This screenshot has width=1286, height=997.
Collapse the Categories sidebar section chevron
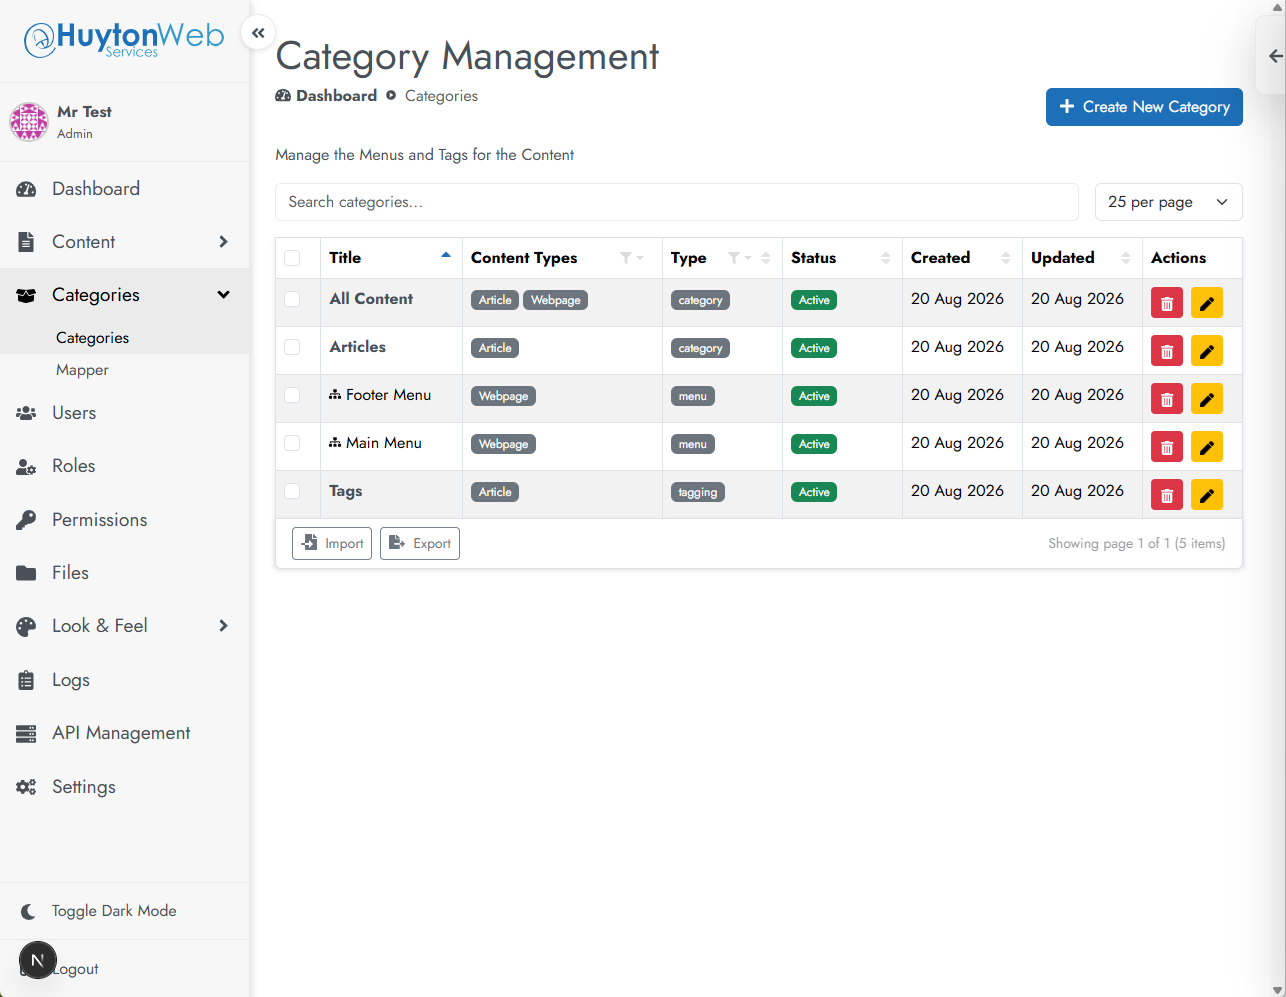(x=224, y=295)
